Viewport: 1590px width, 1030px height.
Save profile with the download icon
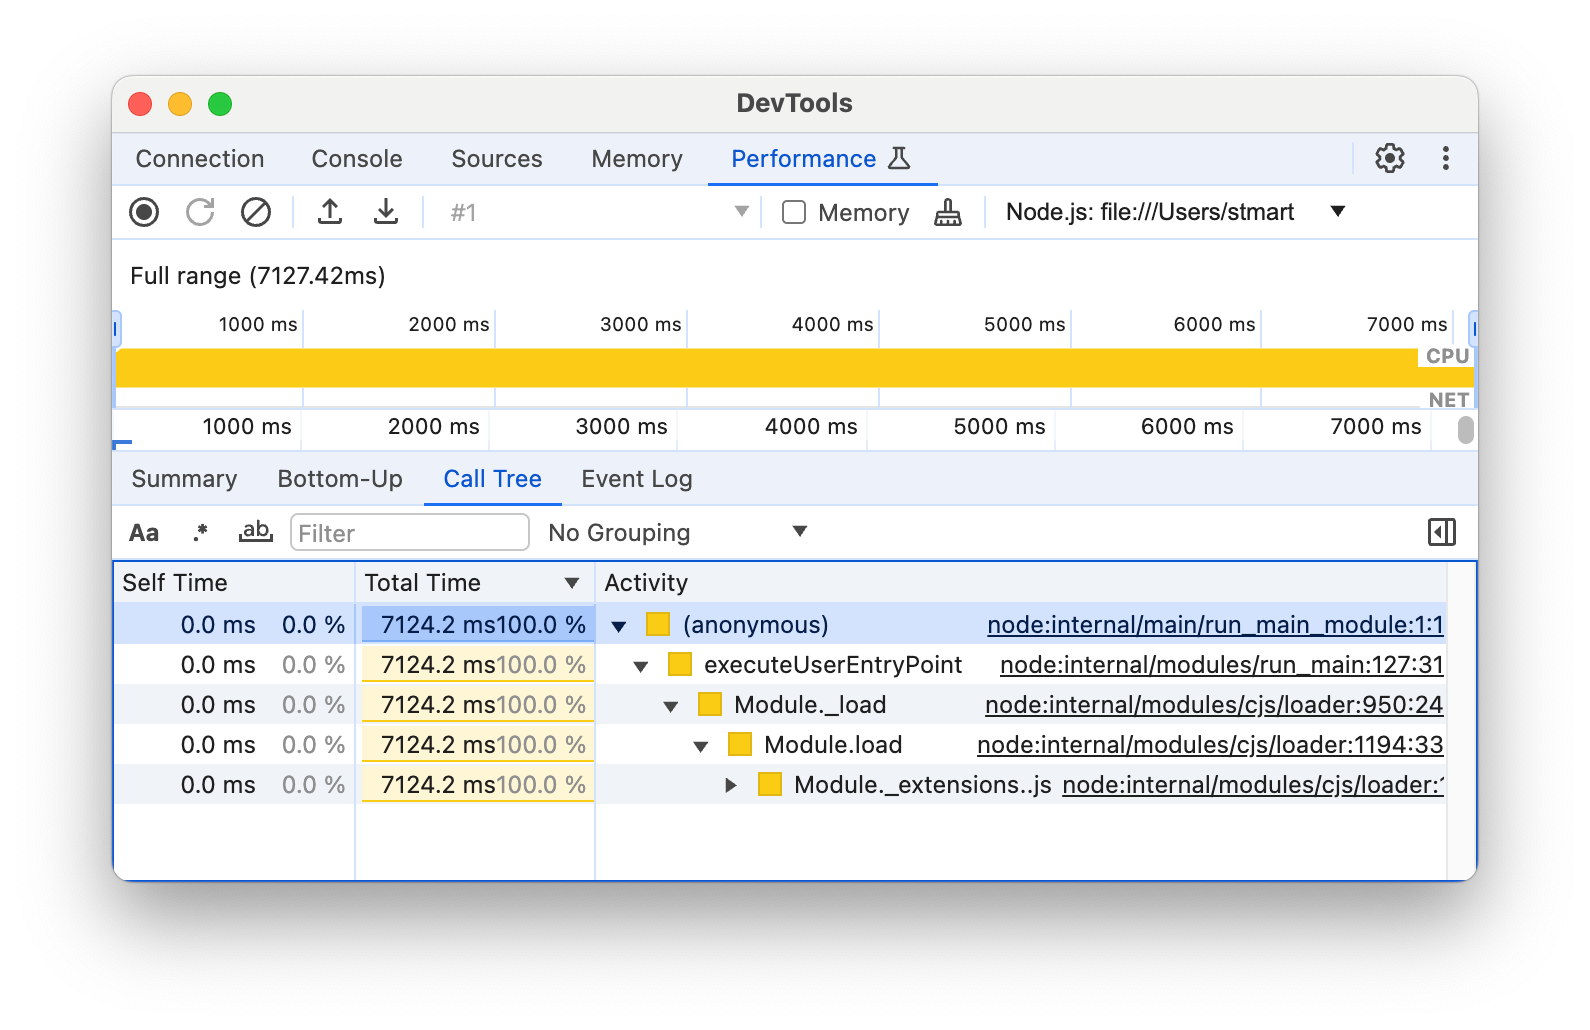[x=386, y=212]
